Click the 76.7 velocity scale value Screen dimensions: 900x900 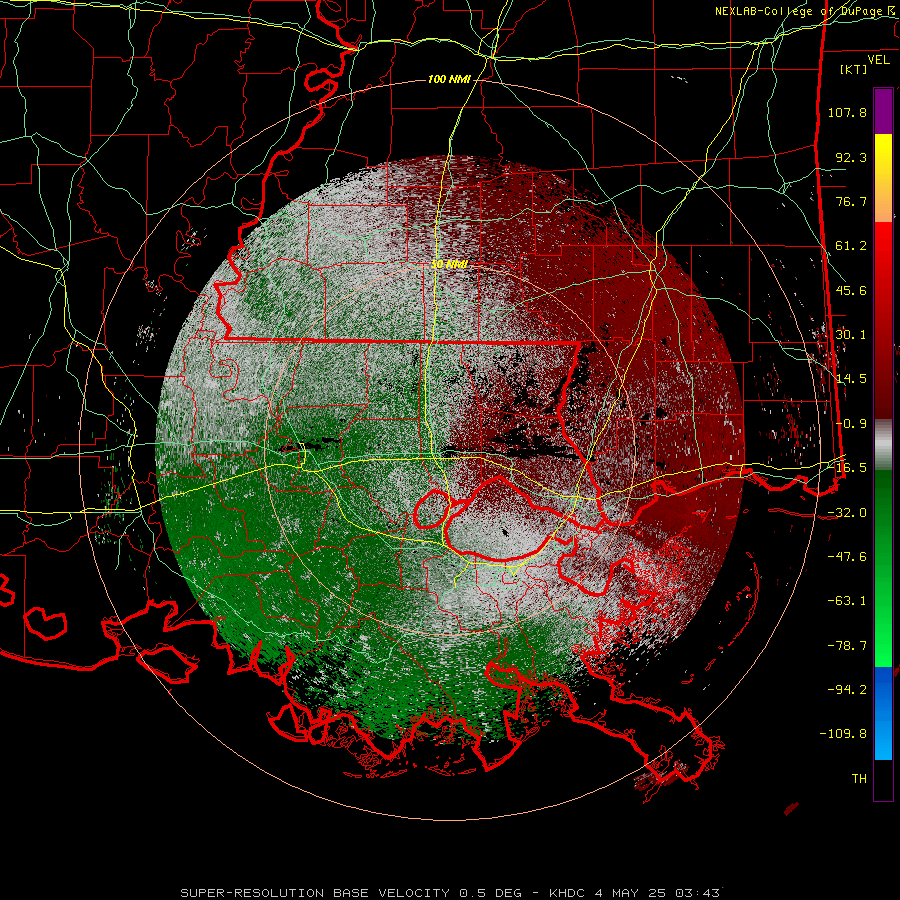click(851, 201)
